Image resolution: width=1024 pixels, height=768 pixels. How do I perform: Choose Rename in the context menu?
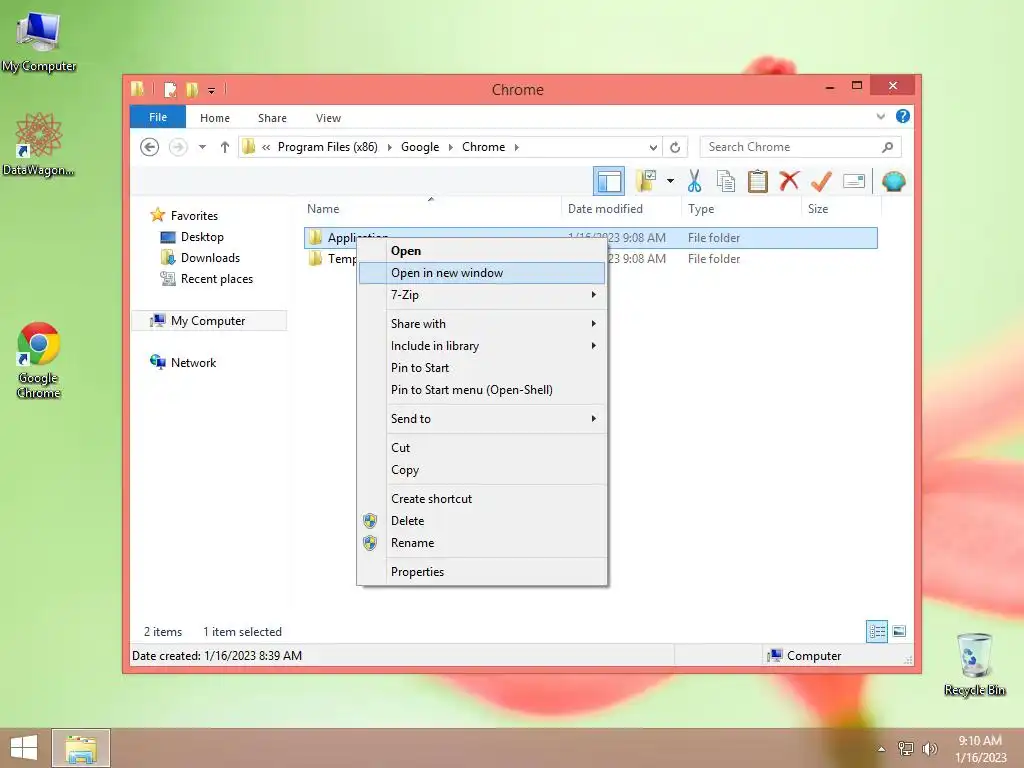tap(483, 543)
